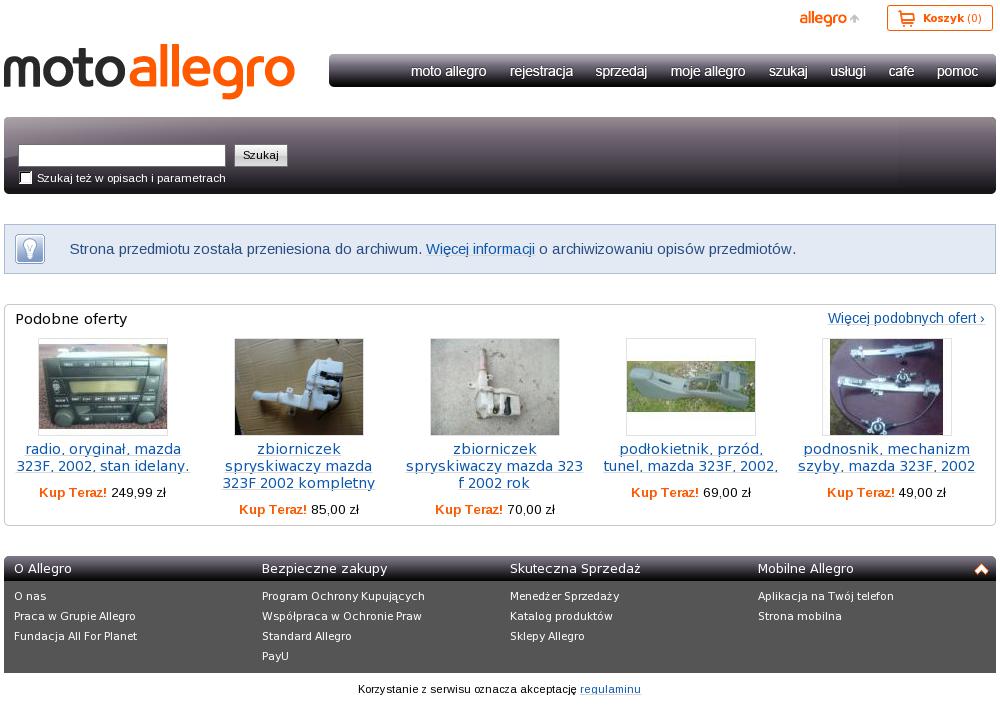Open 'PayU' footer link
Screen dimensions: 1000x709
[x=275, y=656]
